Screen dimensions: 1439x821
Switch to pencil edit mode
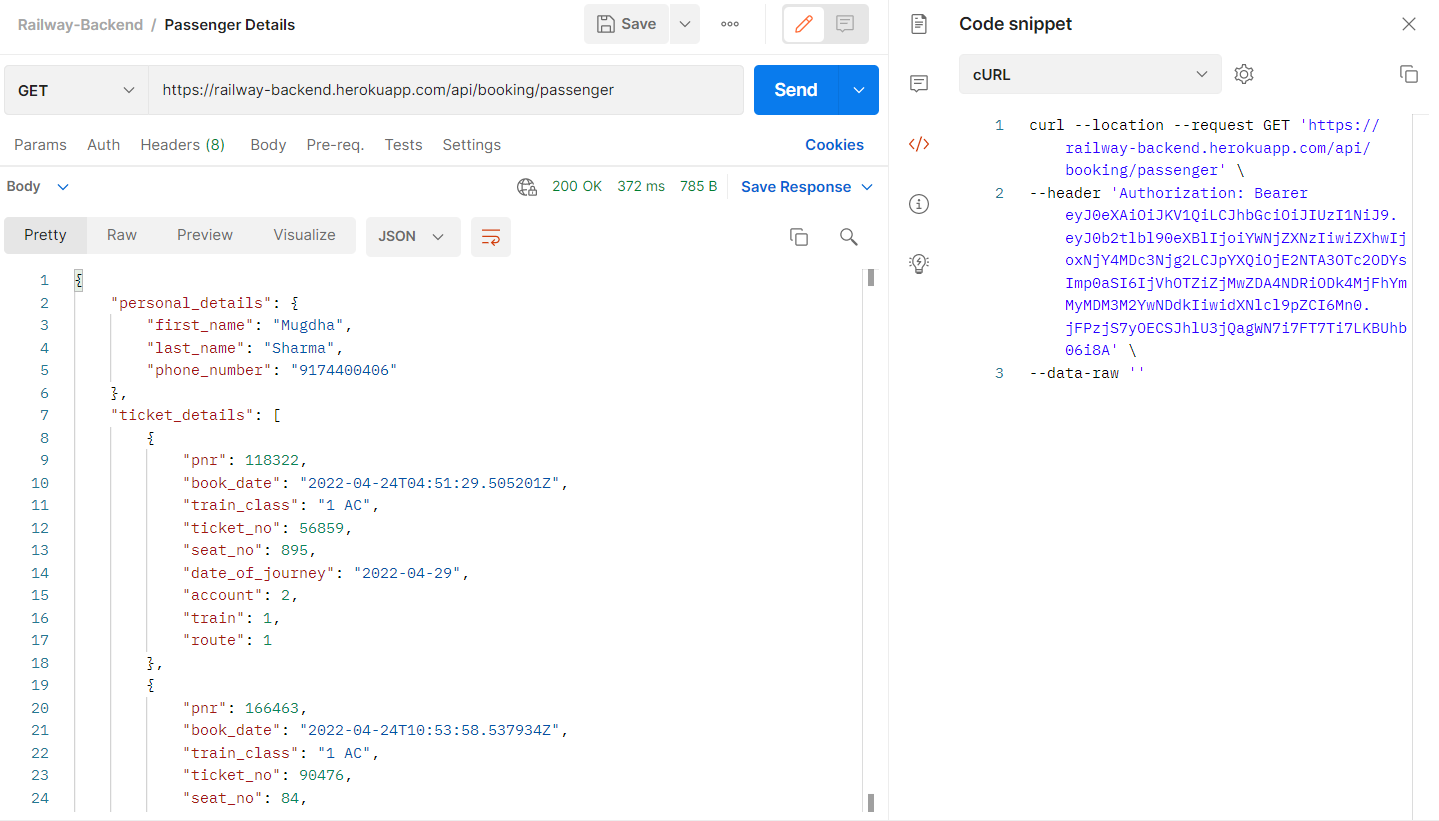point(804,24)
